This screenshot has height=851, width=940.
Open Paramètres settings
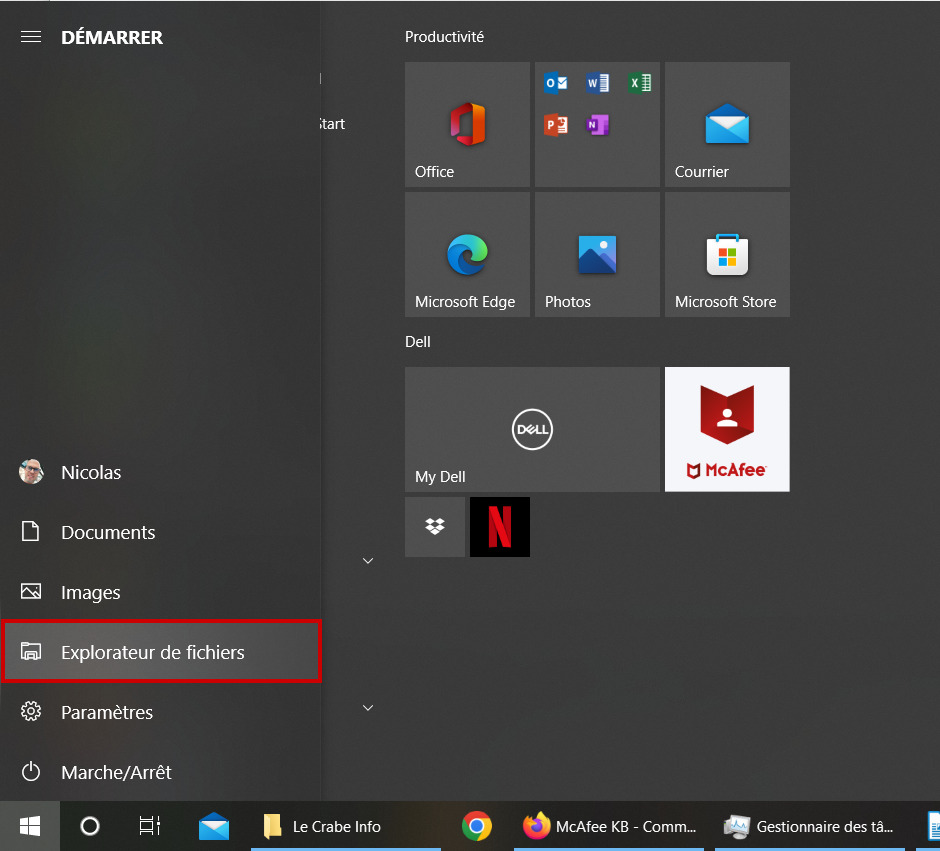(161, 712)
